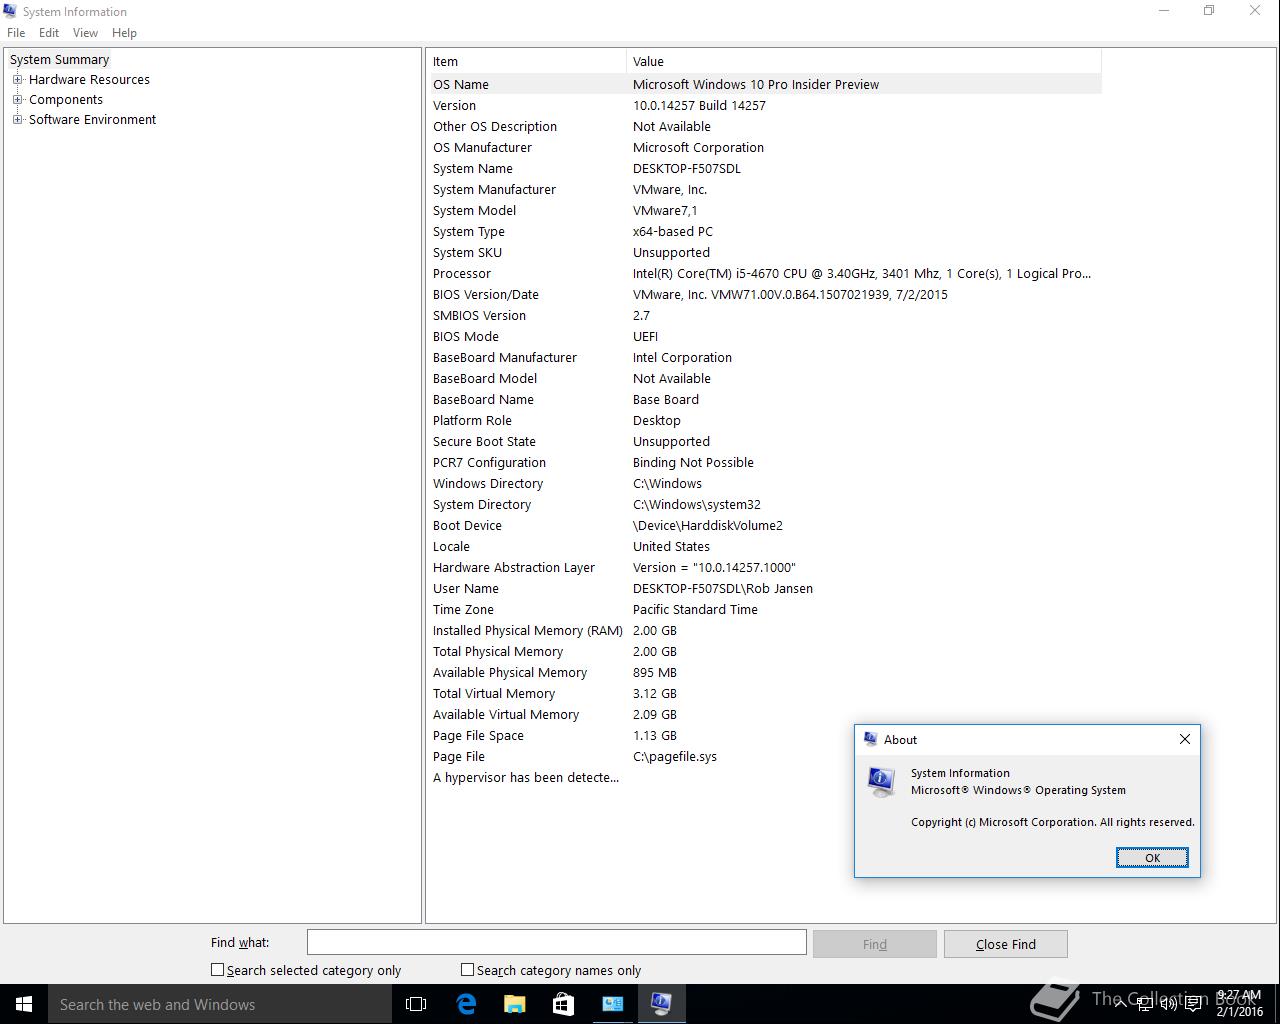1280x1024 pixels.
Task: Open File Explorer from the taskbar
Action: [x=514, y=1004]
